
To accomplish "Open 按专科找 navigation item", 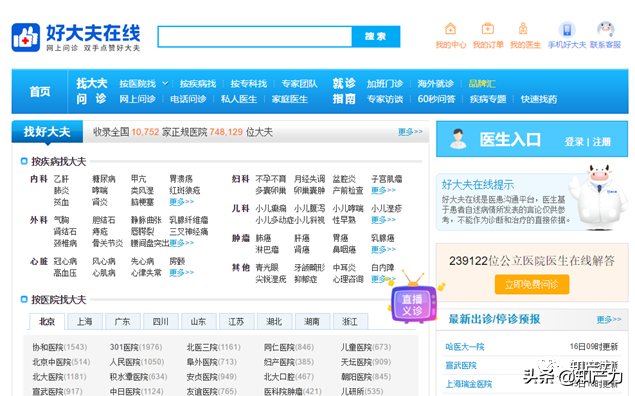I will (x=249, y=84).
